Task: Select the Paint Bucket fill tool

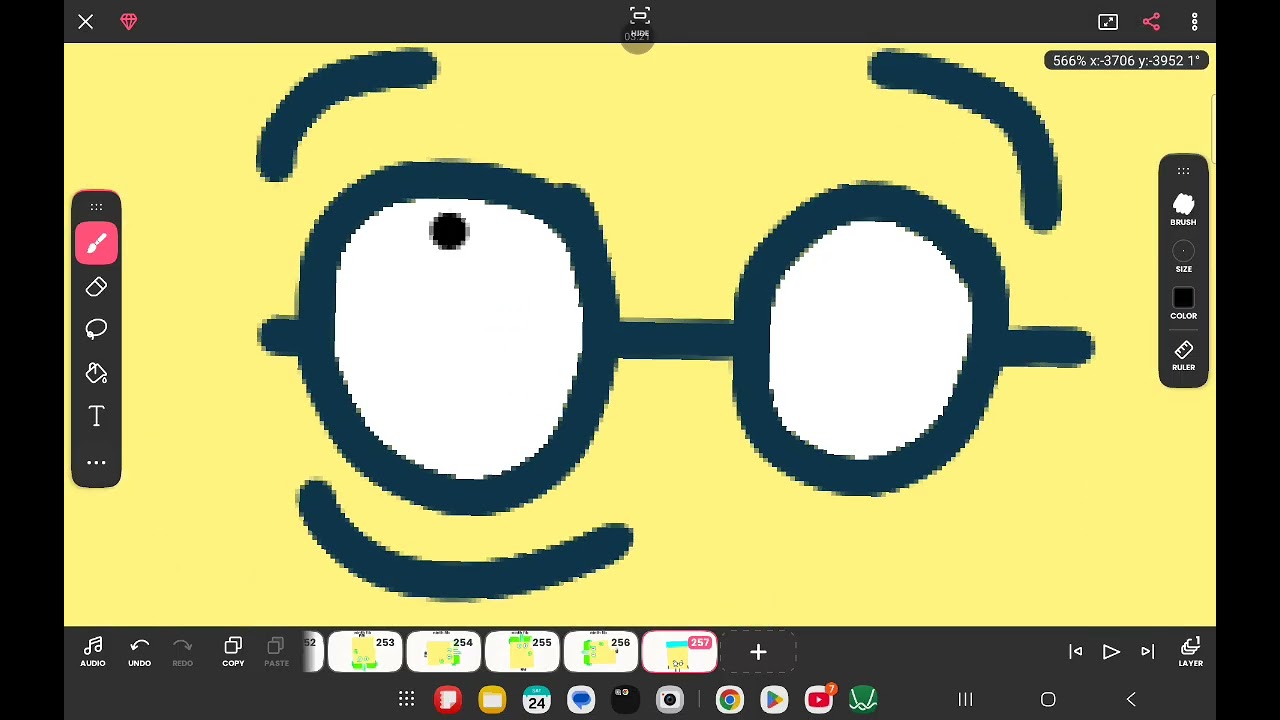Action: [96, 373]
